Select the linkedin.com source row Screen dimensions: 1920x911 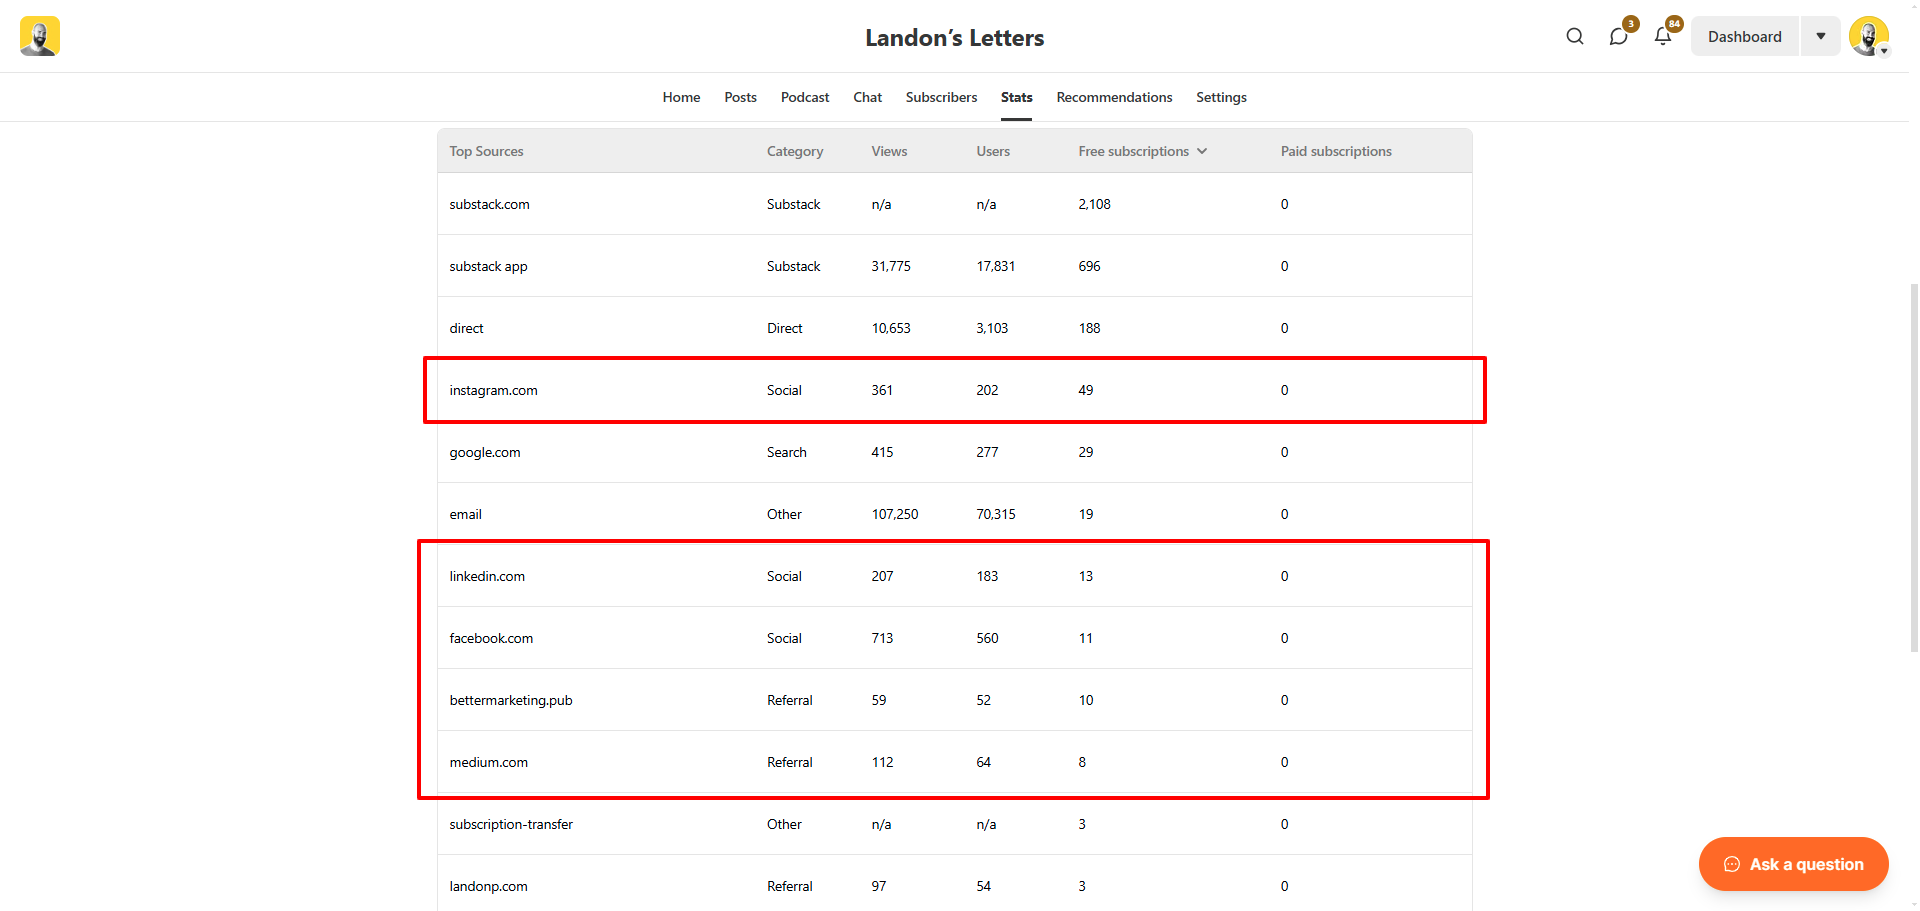tap(954, 576)
